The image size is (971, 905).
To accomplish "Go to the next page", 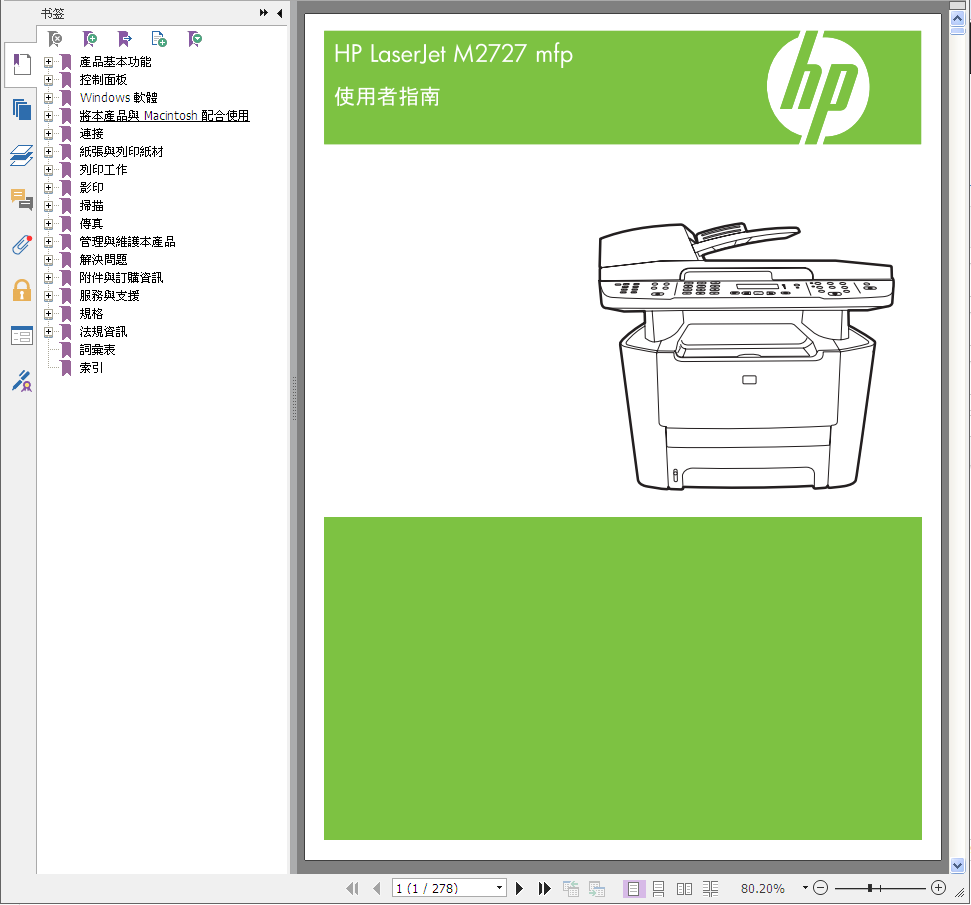I will click(x=520, y=888).
